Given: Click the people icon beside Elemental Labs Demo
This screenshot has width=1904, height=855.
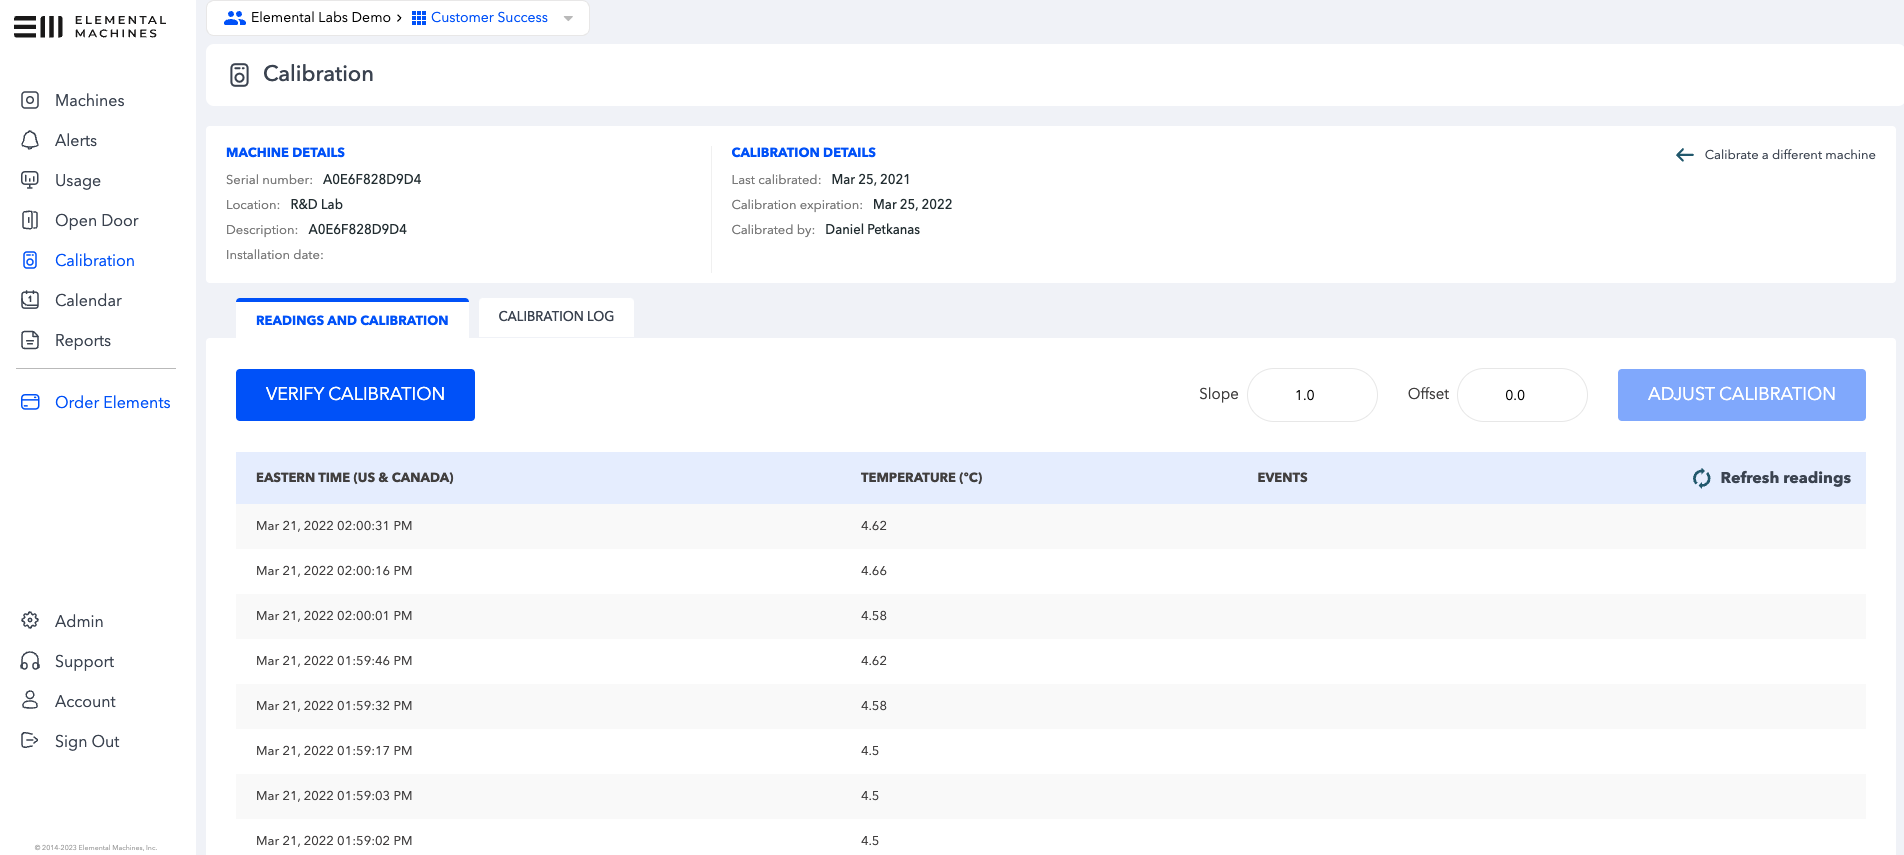Looking at the screenshot, I should pyautogui.click(x=235, y=18).
